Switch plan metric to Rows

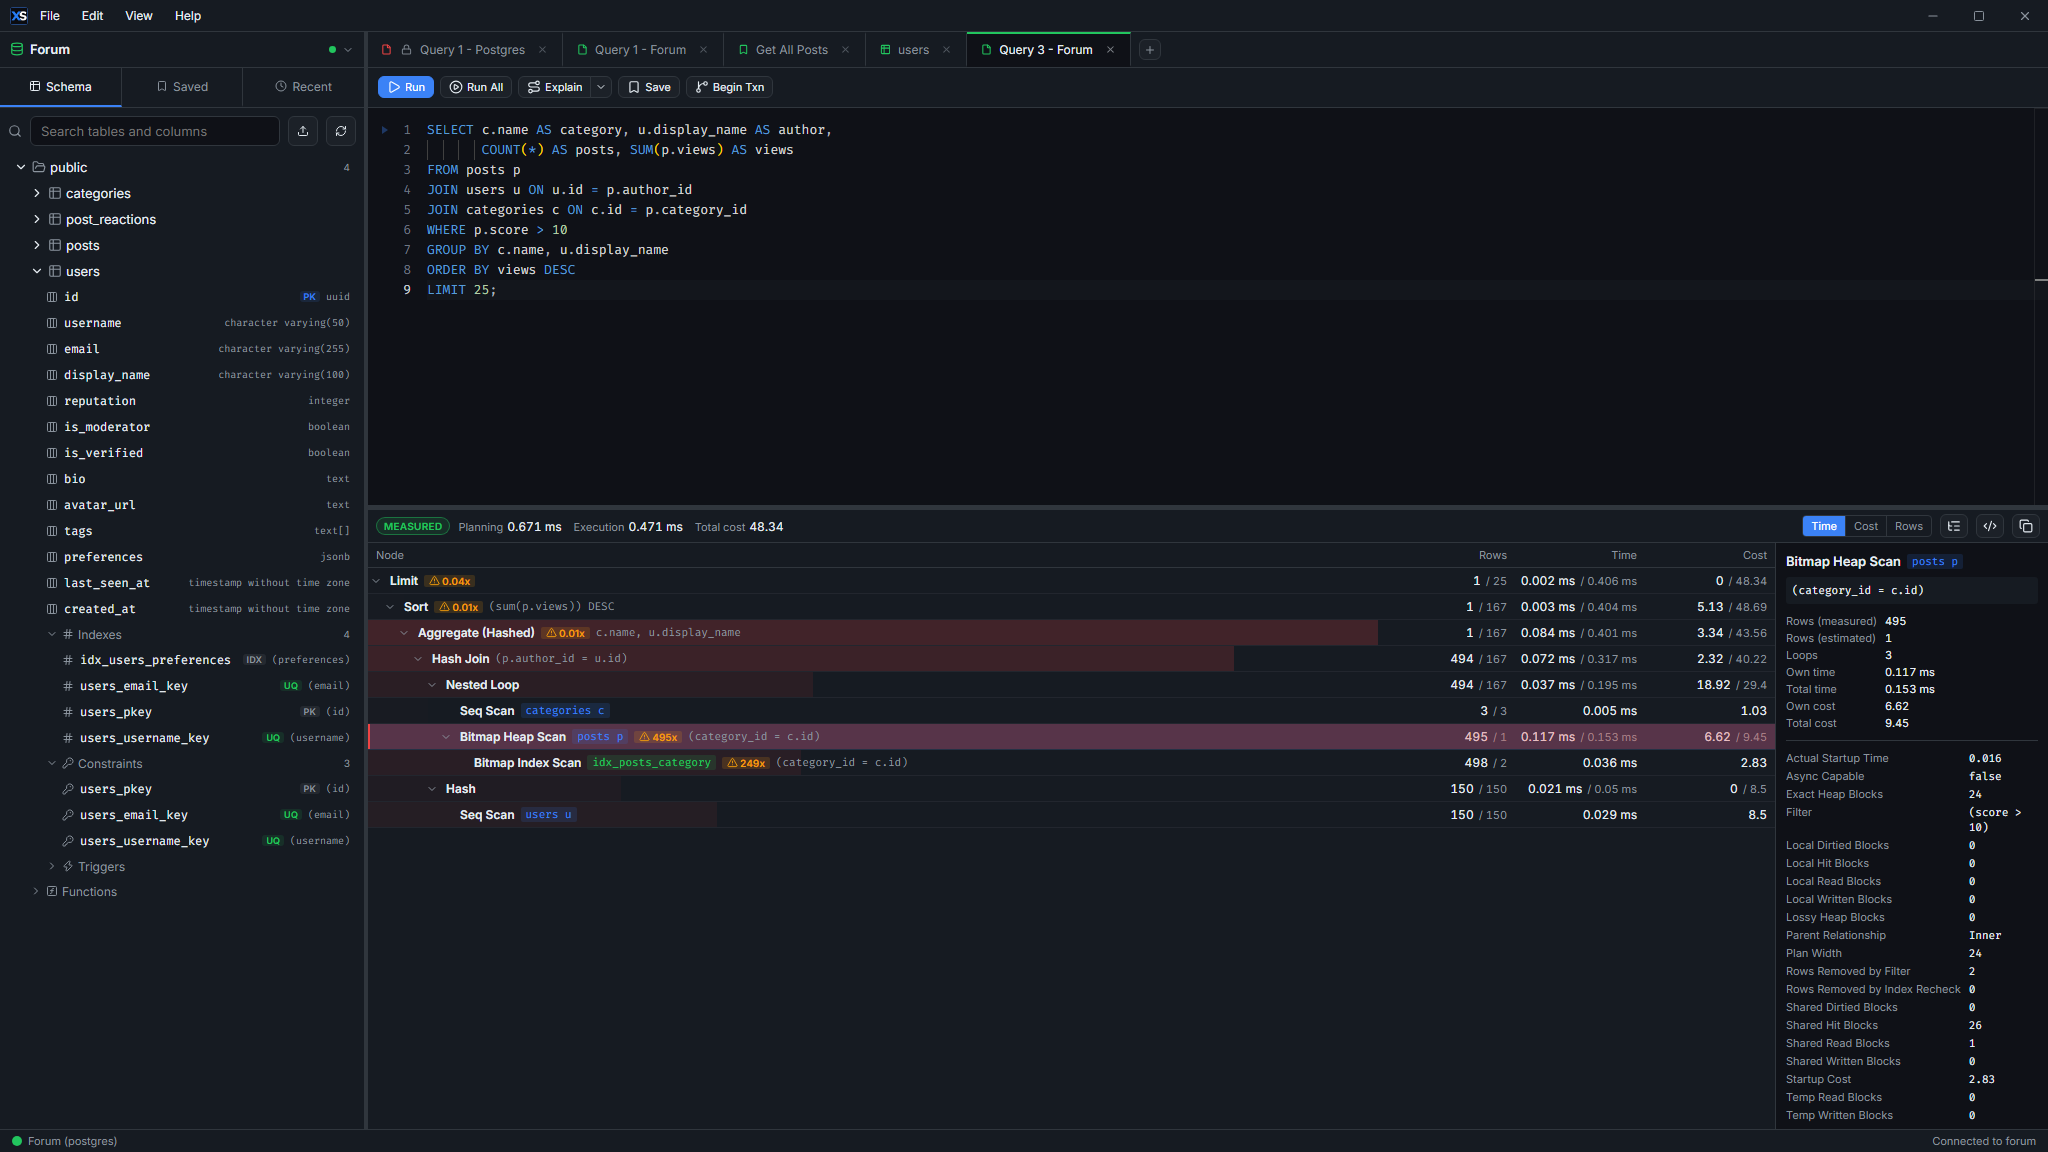[x=1909, y=526]
